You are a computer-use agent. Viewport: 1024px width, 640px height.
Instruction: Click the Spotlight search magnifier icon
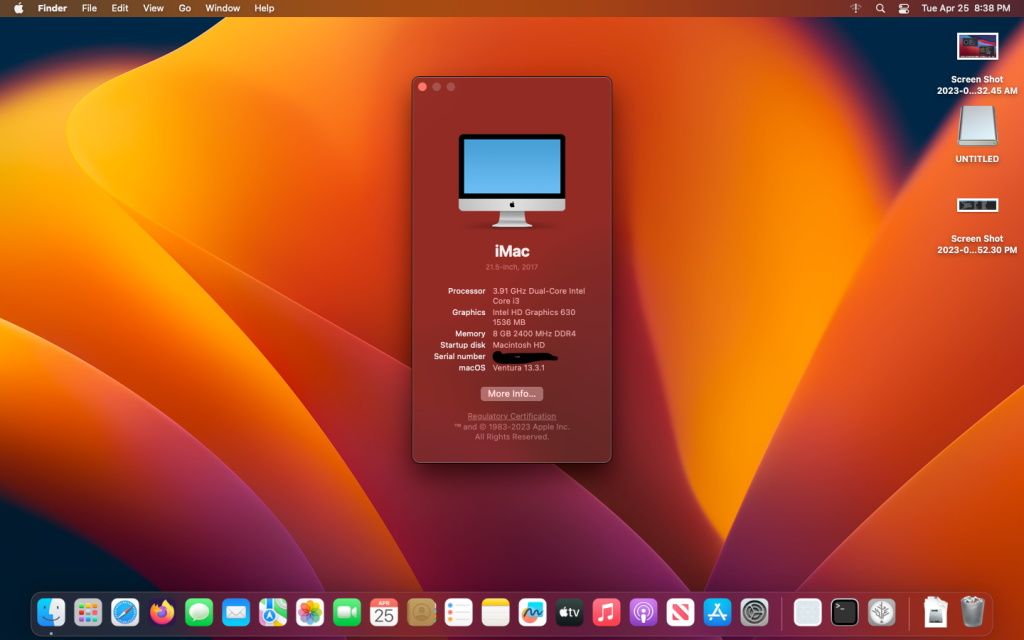(x=880, y=8)
